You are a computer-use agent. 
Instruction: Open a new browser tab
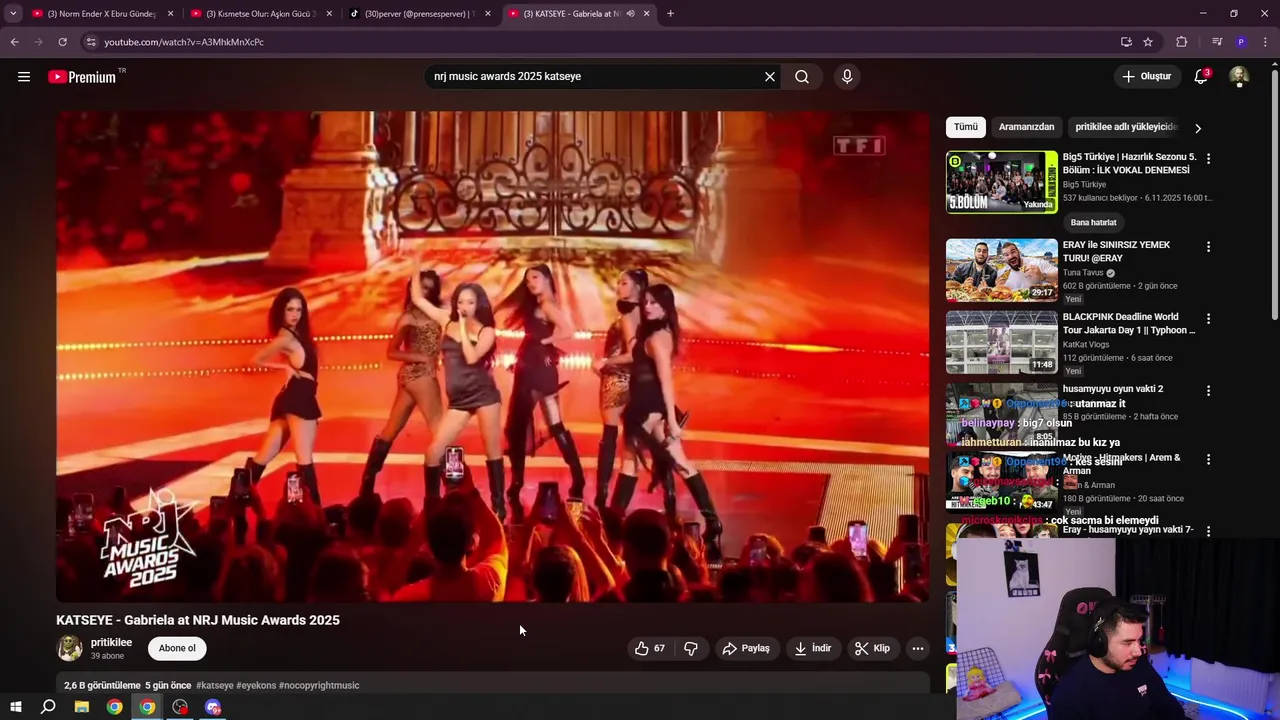(670, 13)
